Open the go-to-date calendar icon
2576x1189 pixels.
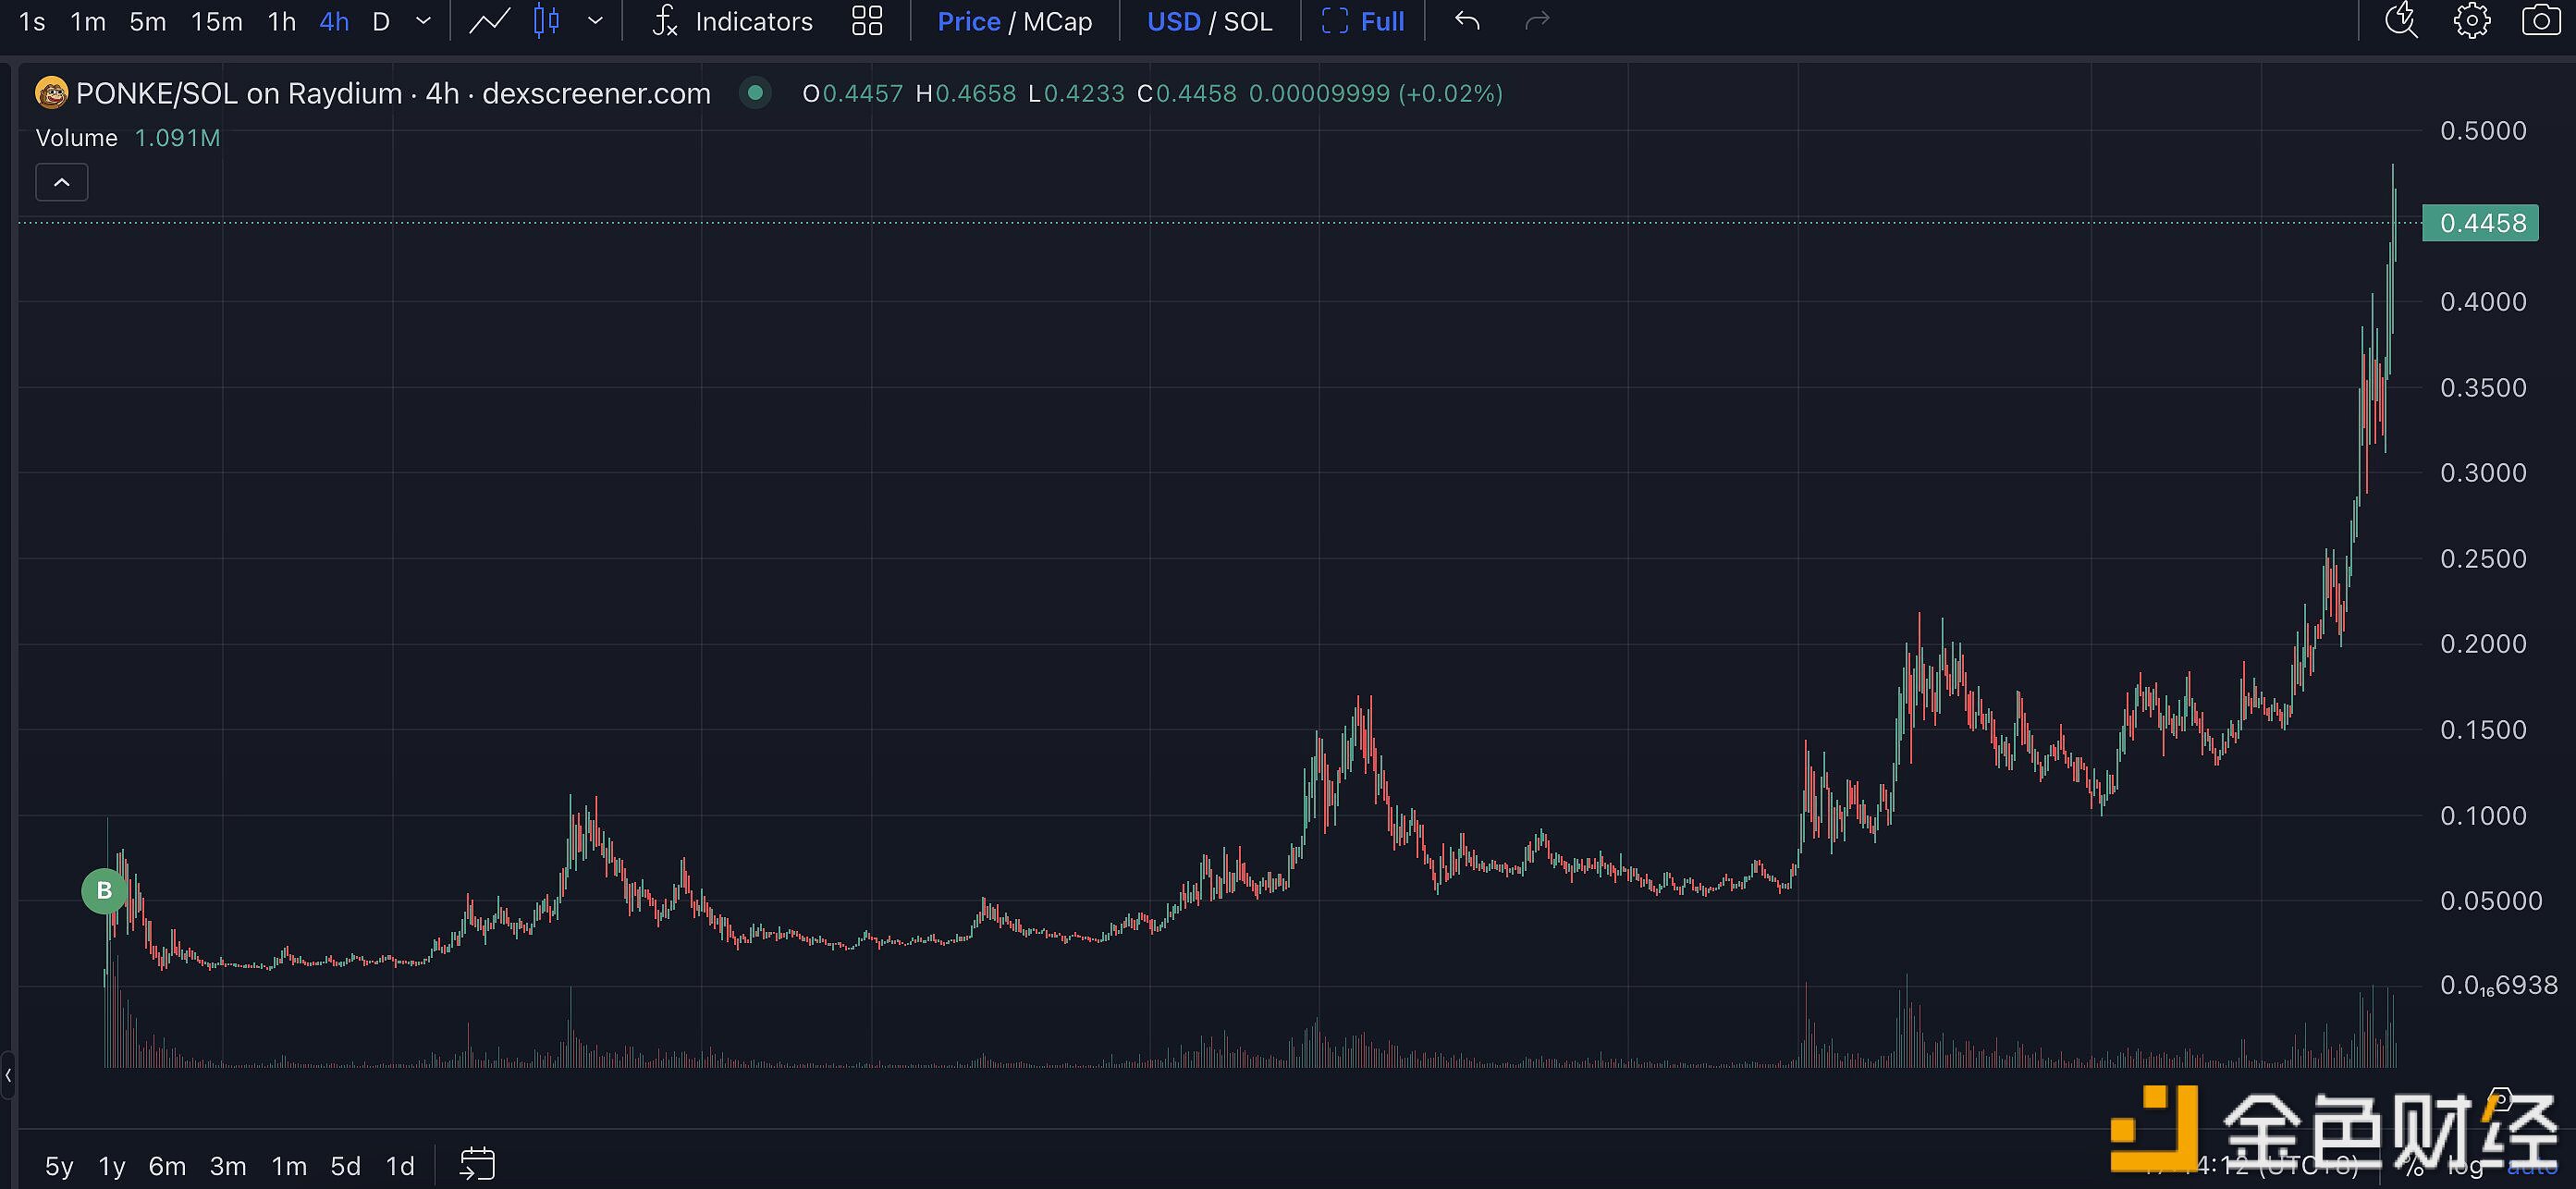pyautogui.click(x=477, y=1163)
